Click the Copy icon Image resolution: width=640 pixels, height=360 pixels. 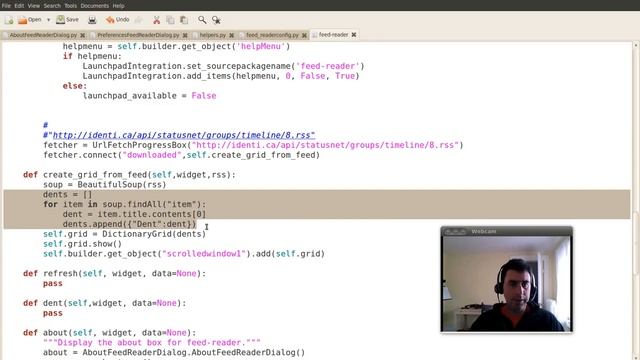pyautogui.click(x=170, y=20)
